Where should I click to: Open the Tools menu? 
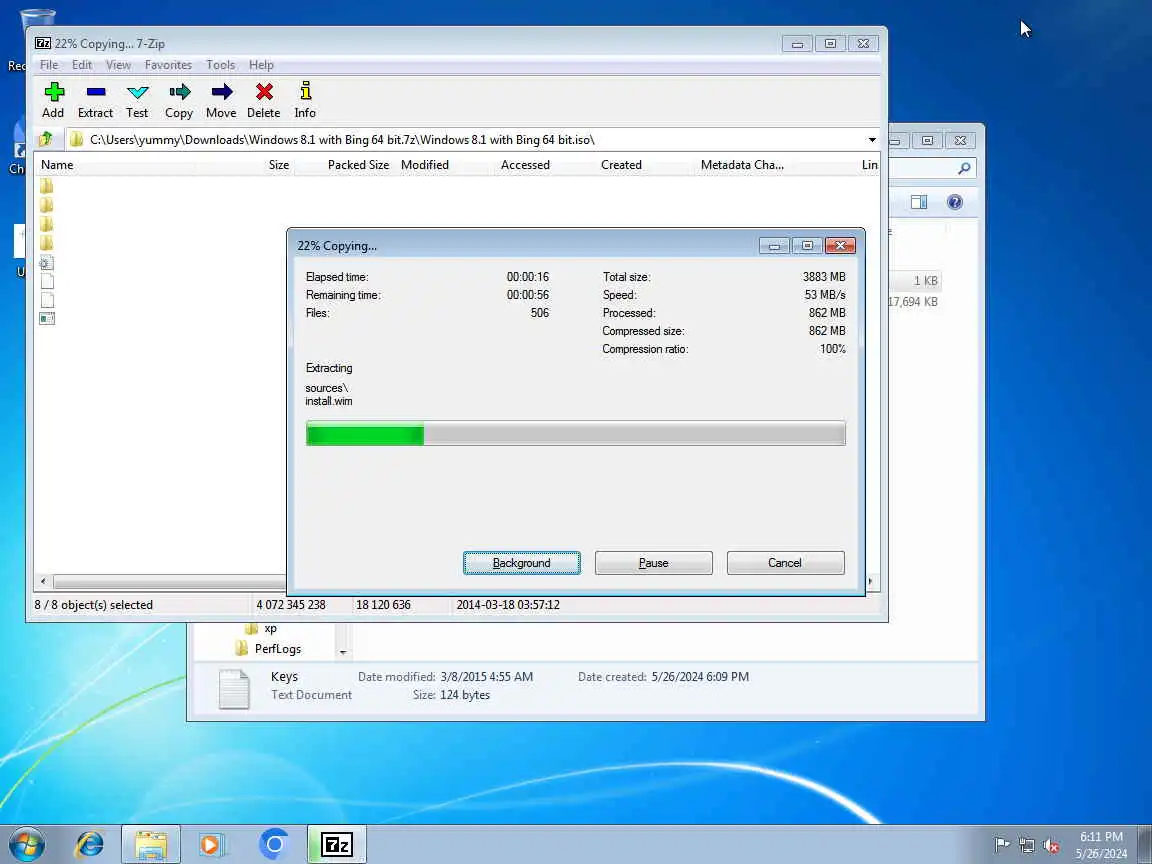(x=220, y=65)
